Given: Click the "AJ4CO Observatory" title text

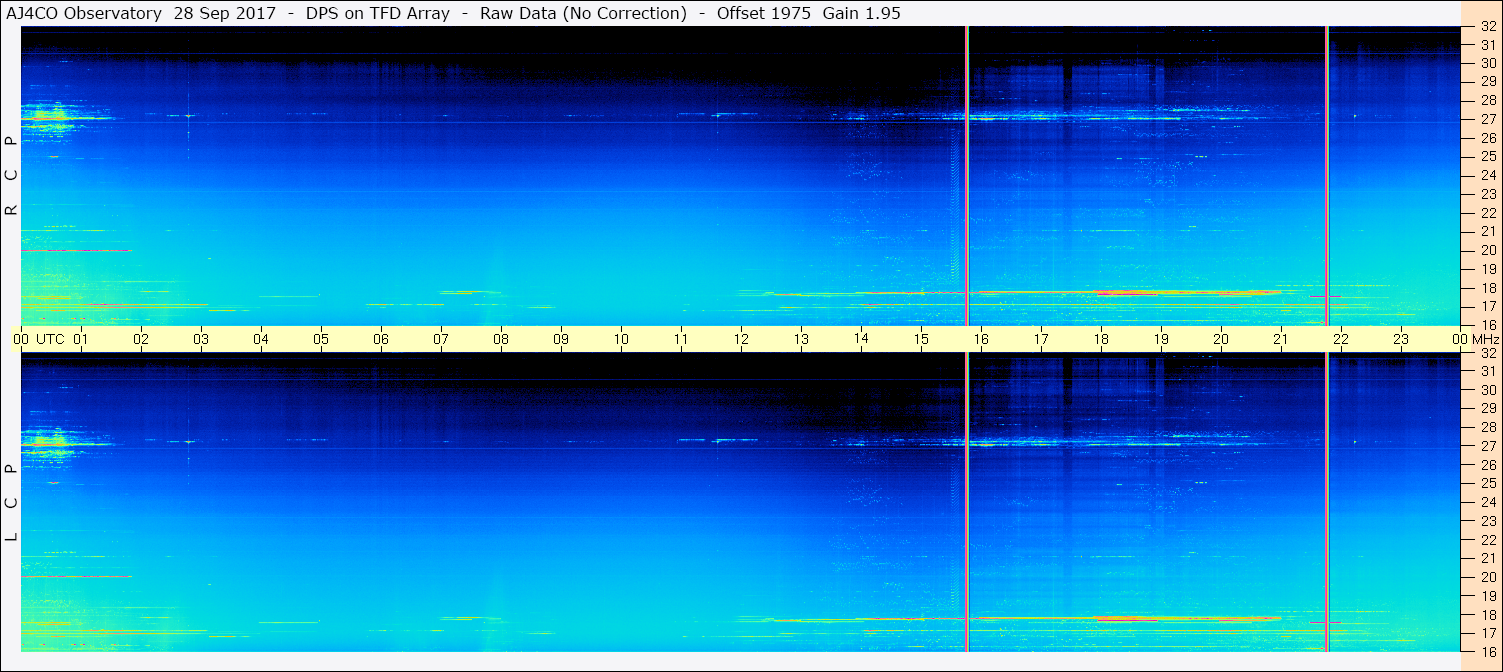Looking at the screenshot, I should pos(84,13).
